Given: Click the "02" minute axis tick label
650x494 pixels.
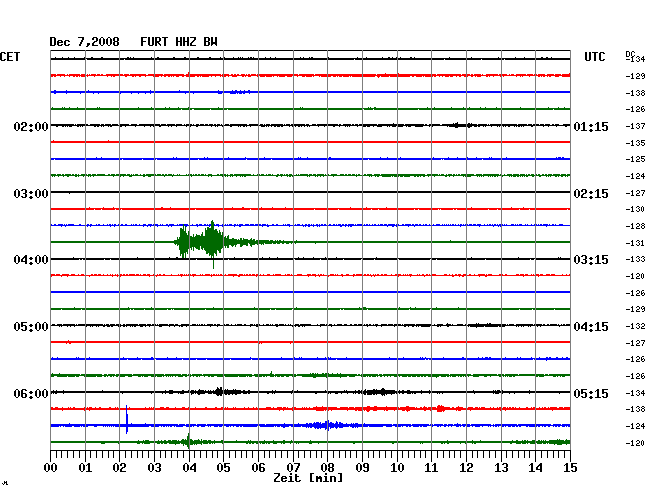Looking at the screenshot, I should click(119, 468).
